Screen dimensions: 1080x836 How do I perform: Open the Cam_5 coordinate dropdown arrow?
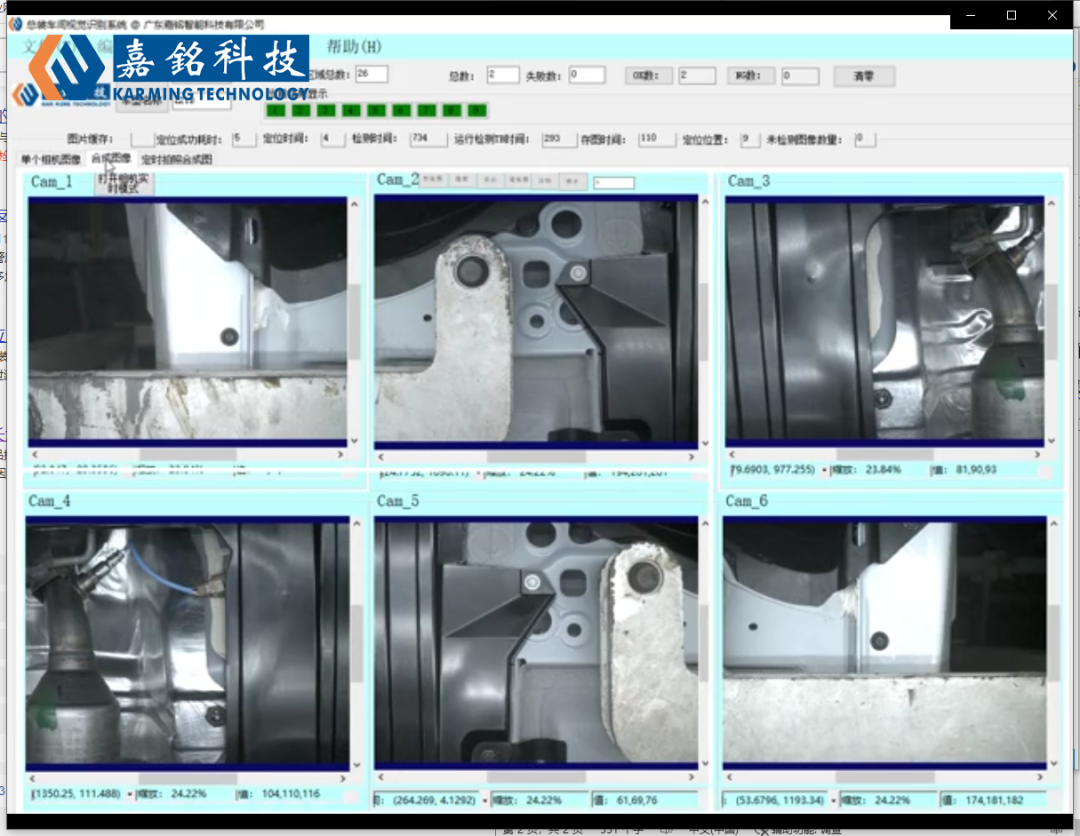[485, 801]
